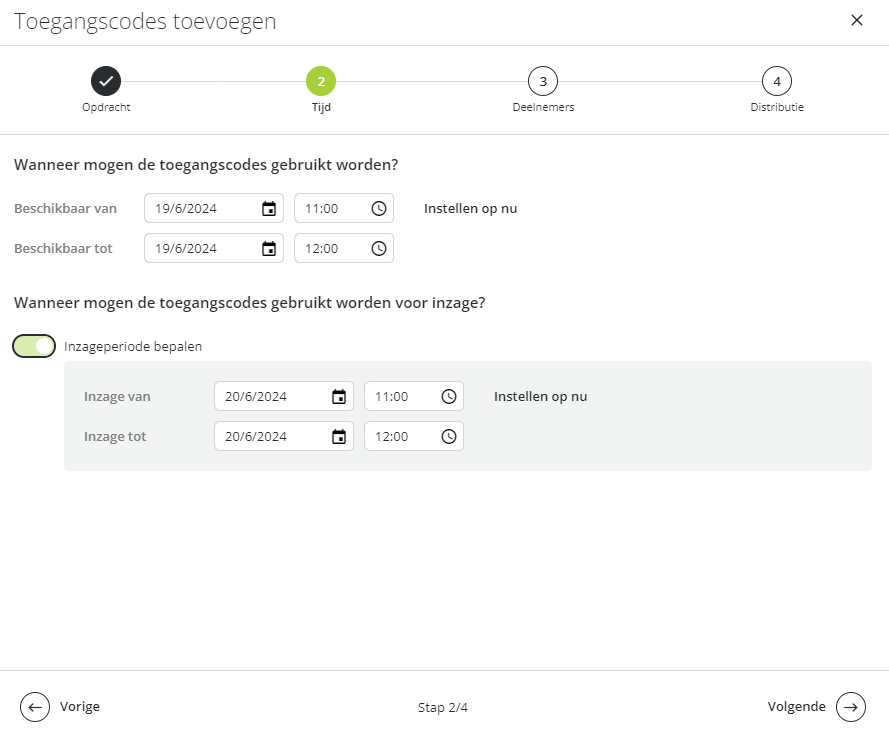889x738 pixels.
Task: Open calendar picker for Beschikbaar van date
Action: click(269, 209)
